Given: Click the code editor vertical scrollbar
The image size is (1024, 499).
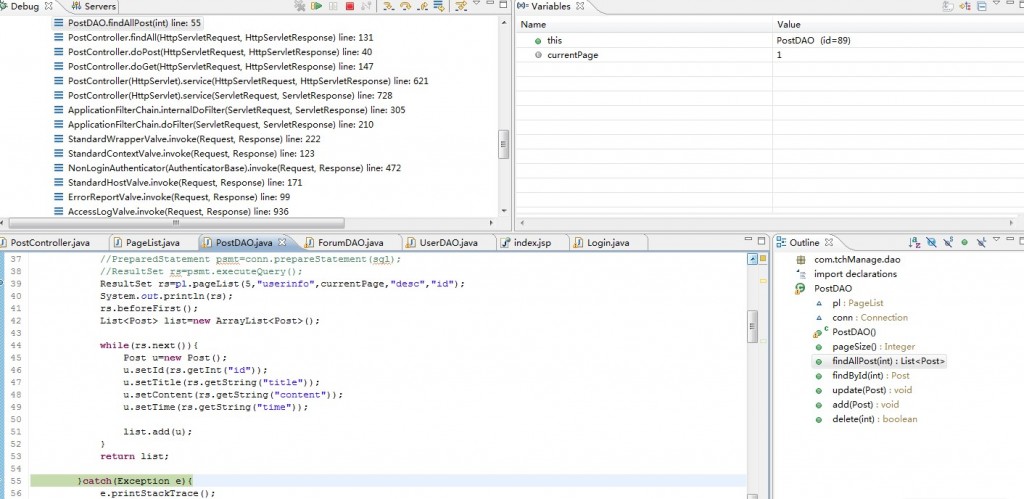Looking at the screenshot, I should (x=754, y=325).
